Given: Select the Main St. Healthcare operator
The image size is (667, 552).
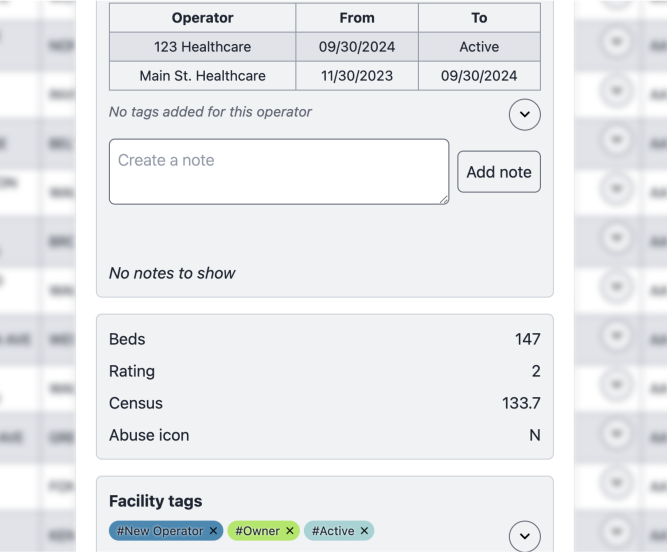Looking at the screenshot, I should coord(202,76).
